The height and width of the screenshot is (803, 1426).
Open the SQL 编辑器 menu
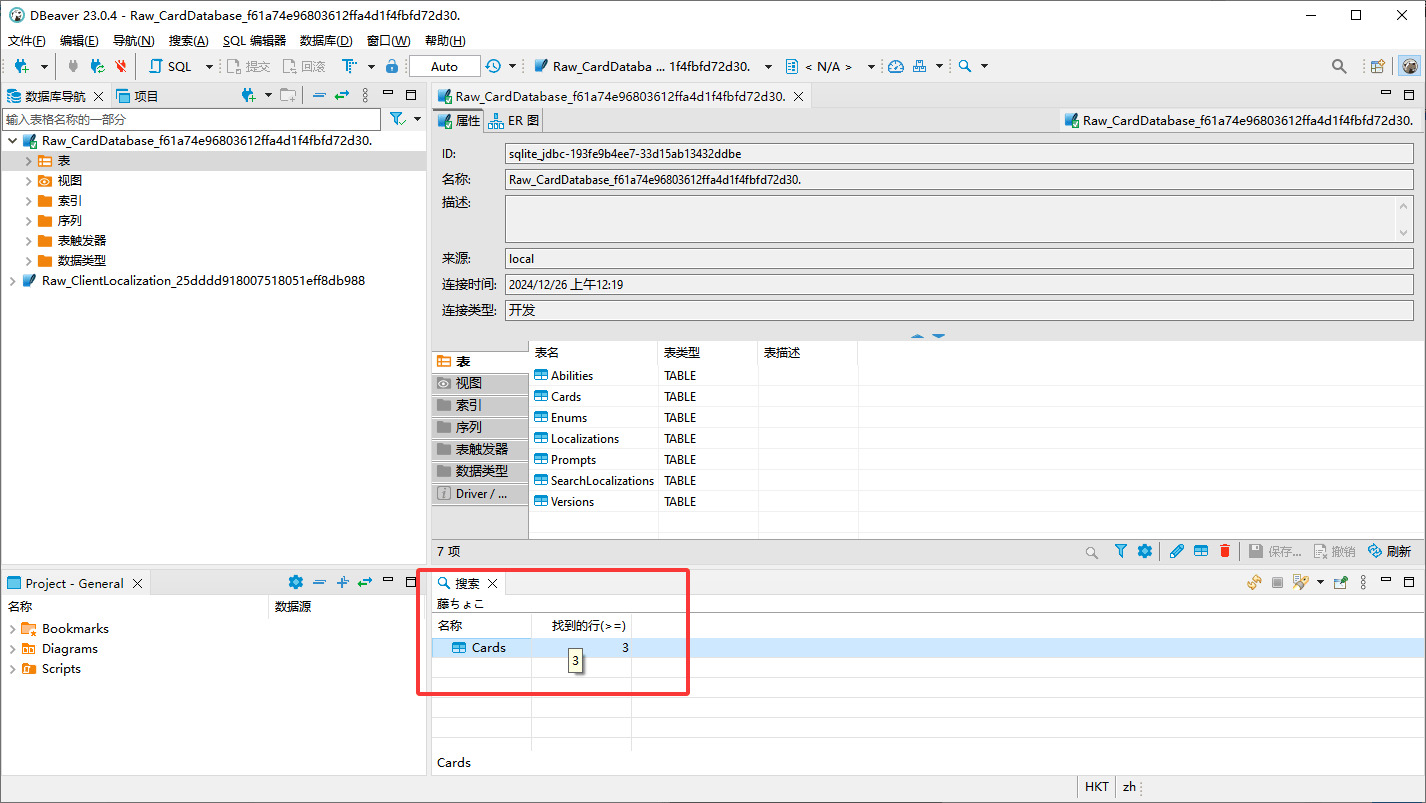[254, 41]
